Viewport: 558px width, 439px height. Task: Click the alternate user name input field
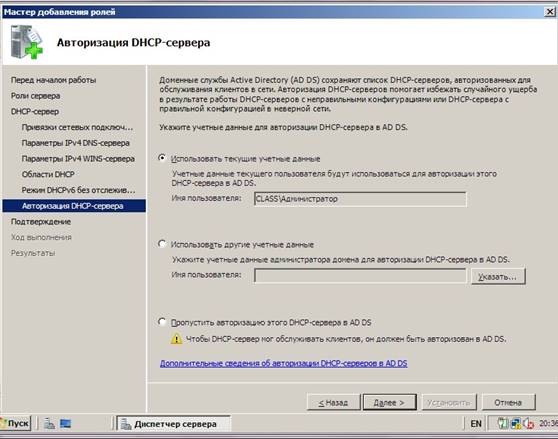[x=360, y=276]
